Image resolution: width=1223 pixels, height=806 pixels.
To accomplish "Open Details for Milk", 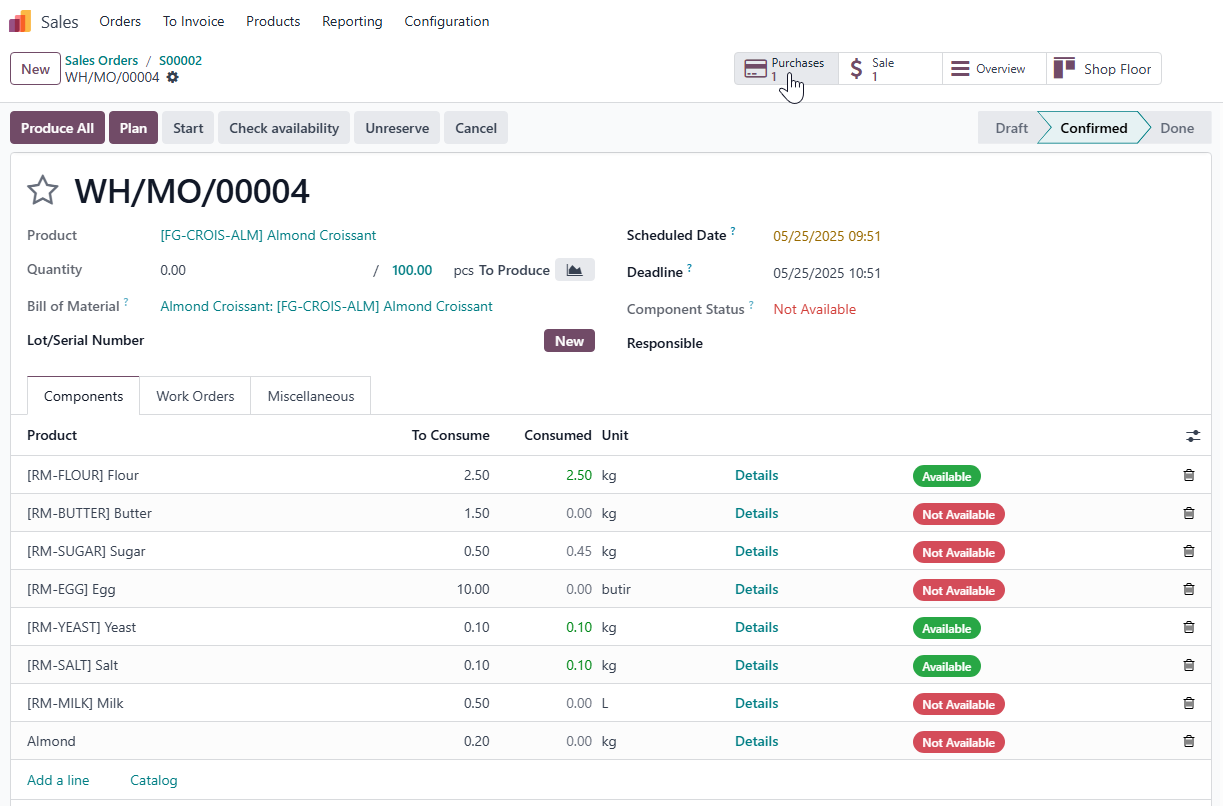I will click(x=756, y=703).
